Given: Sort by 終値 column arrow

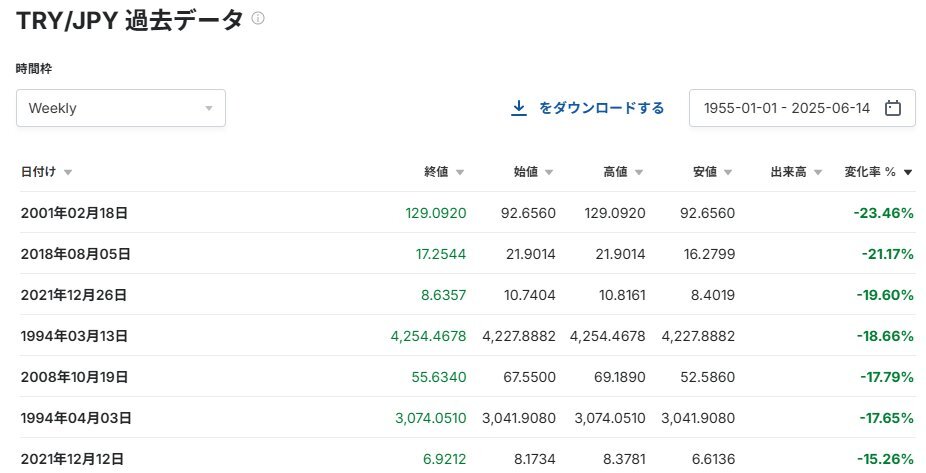Looking at the screenshot, I should pos(460,172).
